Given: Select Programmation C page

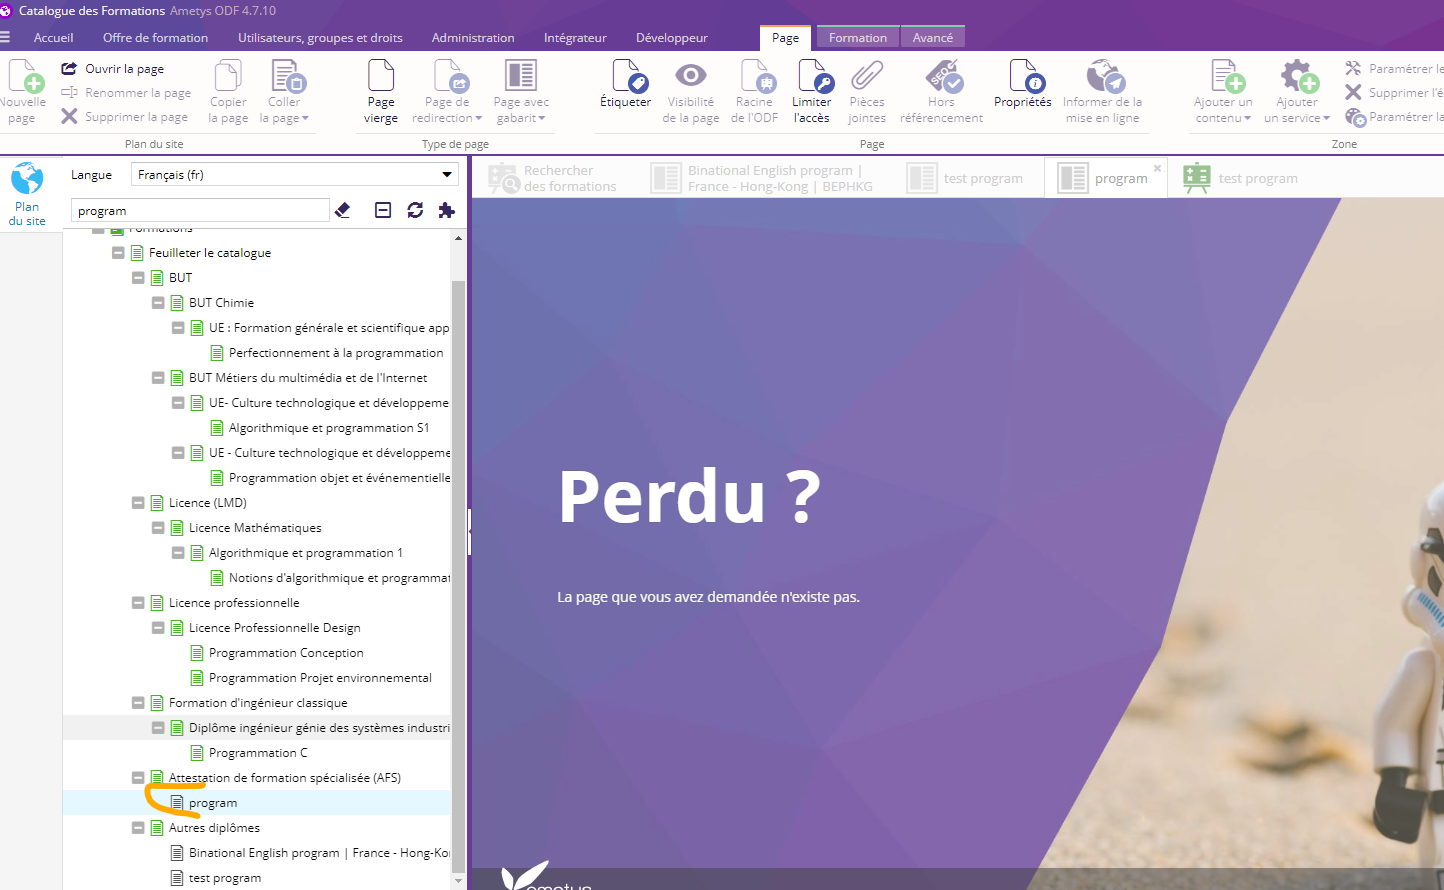Looking at the screenshot, I should (x=258, y=753).
